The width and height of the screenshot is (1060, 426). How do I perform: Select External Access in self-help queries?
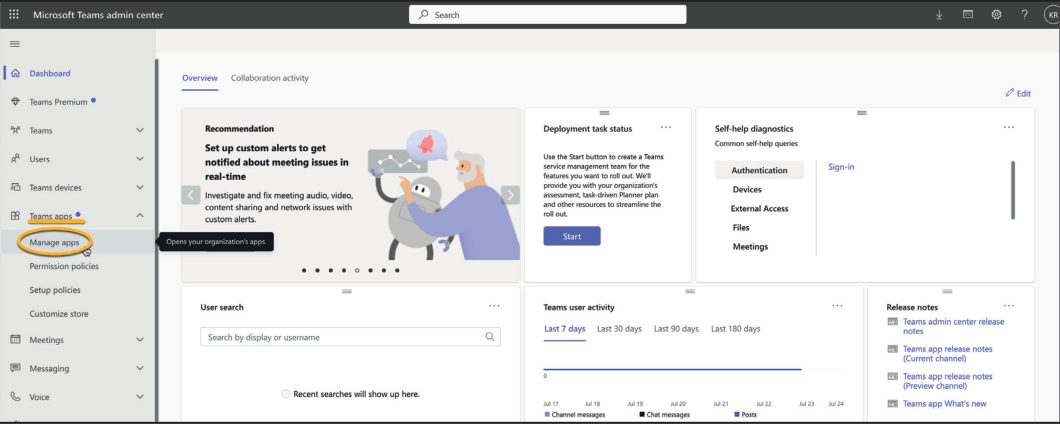759,208
